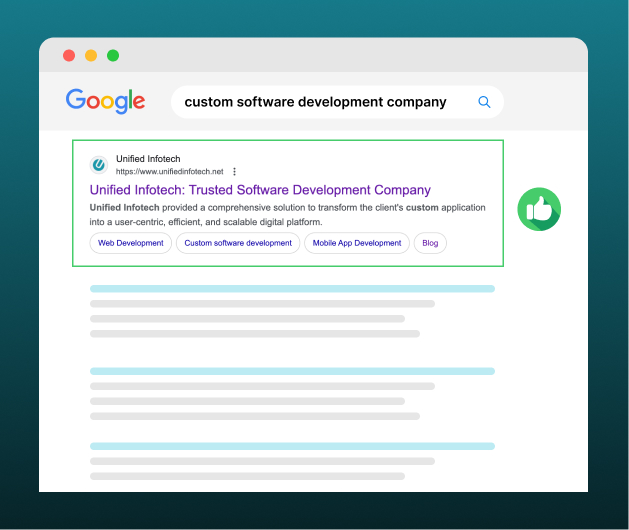
Task: Open the Unified Infotech: Trusted Software Development Company link
Action: pyautogui.click(x=260, y=190)
